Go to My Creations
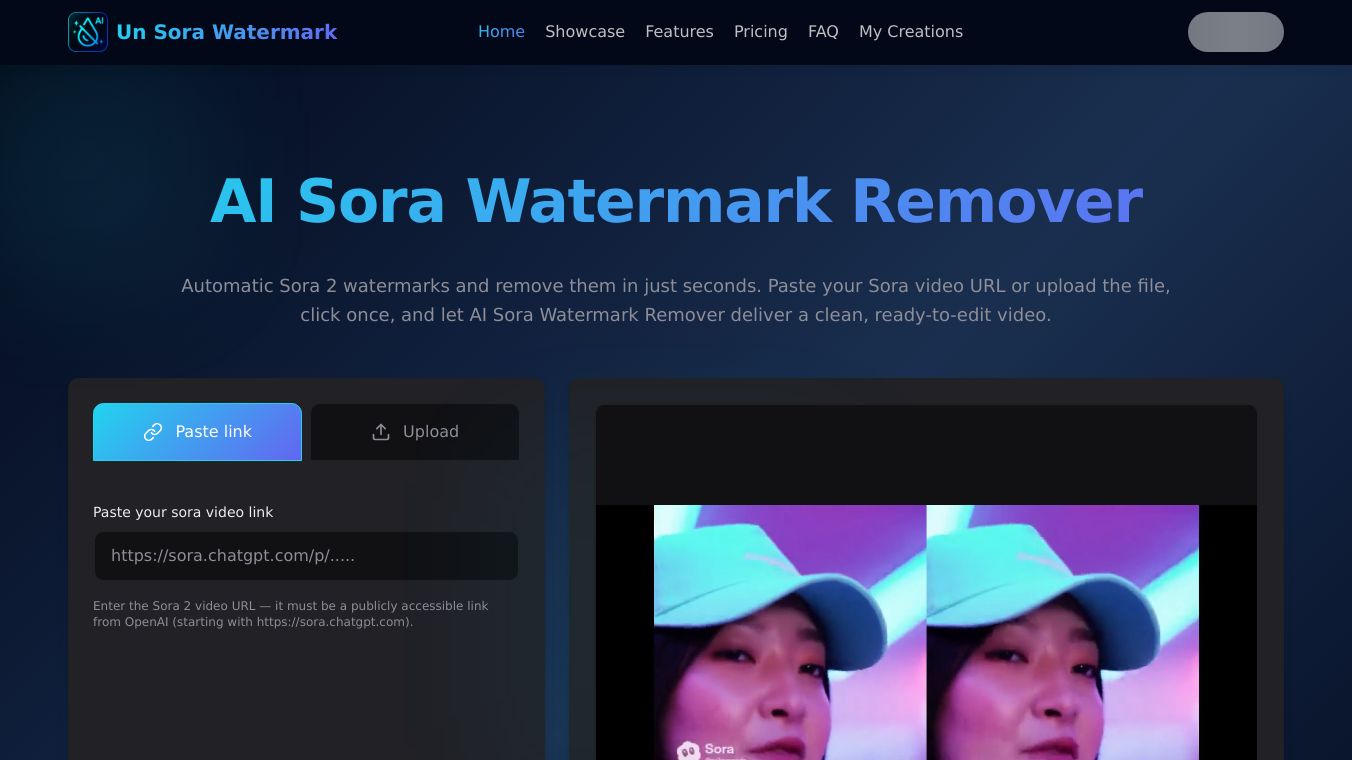Viewport: 1352px width, 760px height. click(911, 31)
